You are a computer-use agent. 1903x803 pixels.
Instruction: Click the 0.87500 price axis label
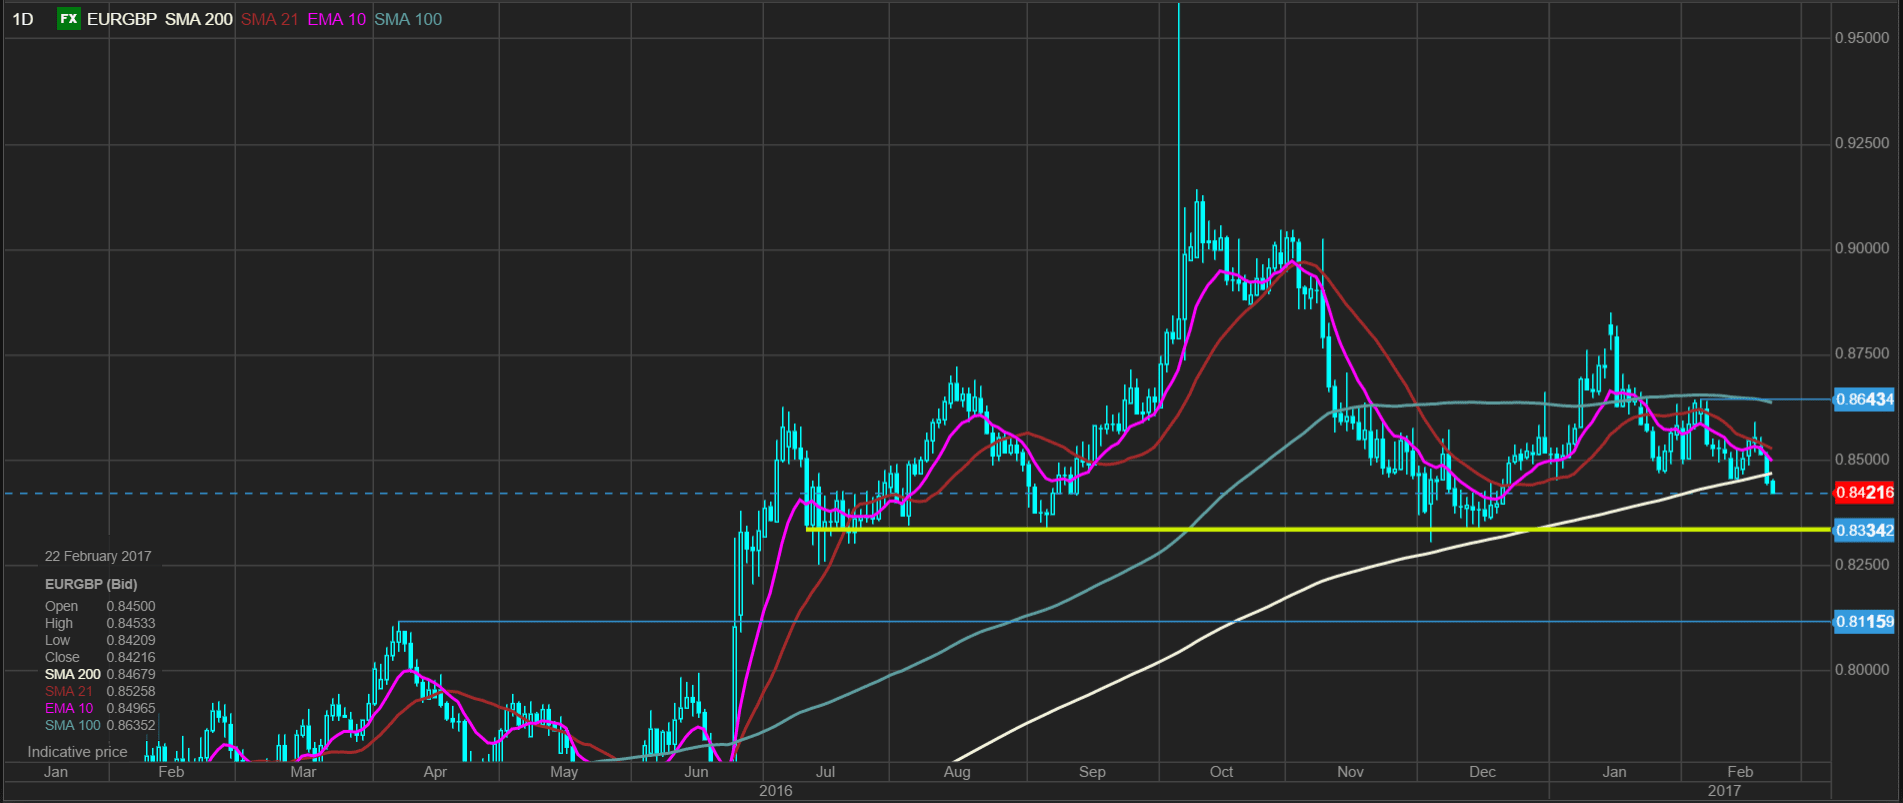[1862, 353]
